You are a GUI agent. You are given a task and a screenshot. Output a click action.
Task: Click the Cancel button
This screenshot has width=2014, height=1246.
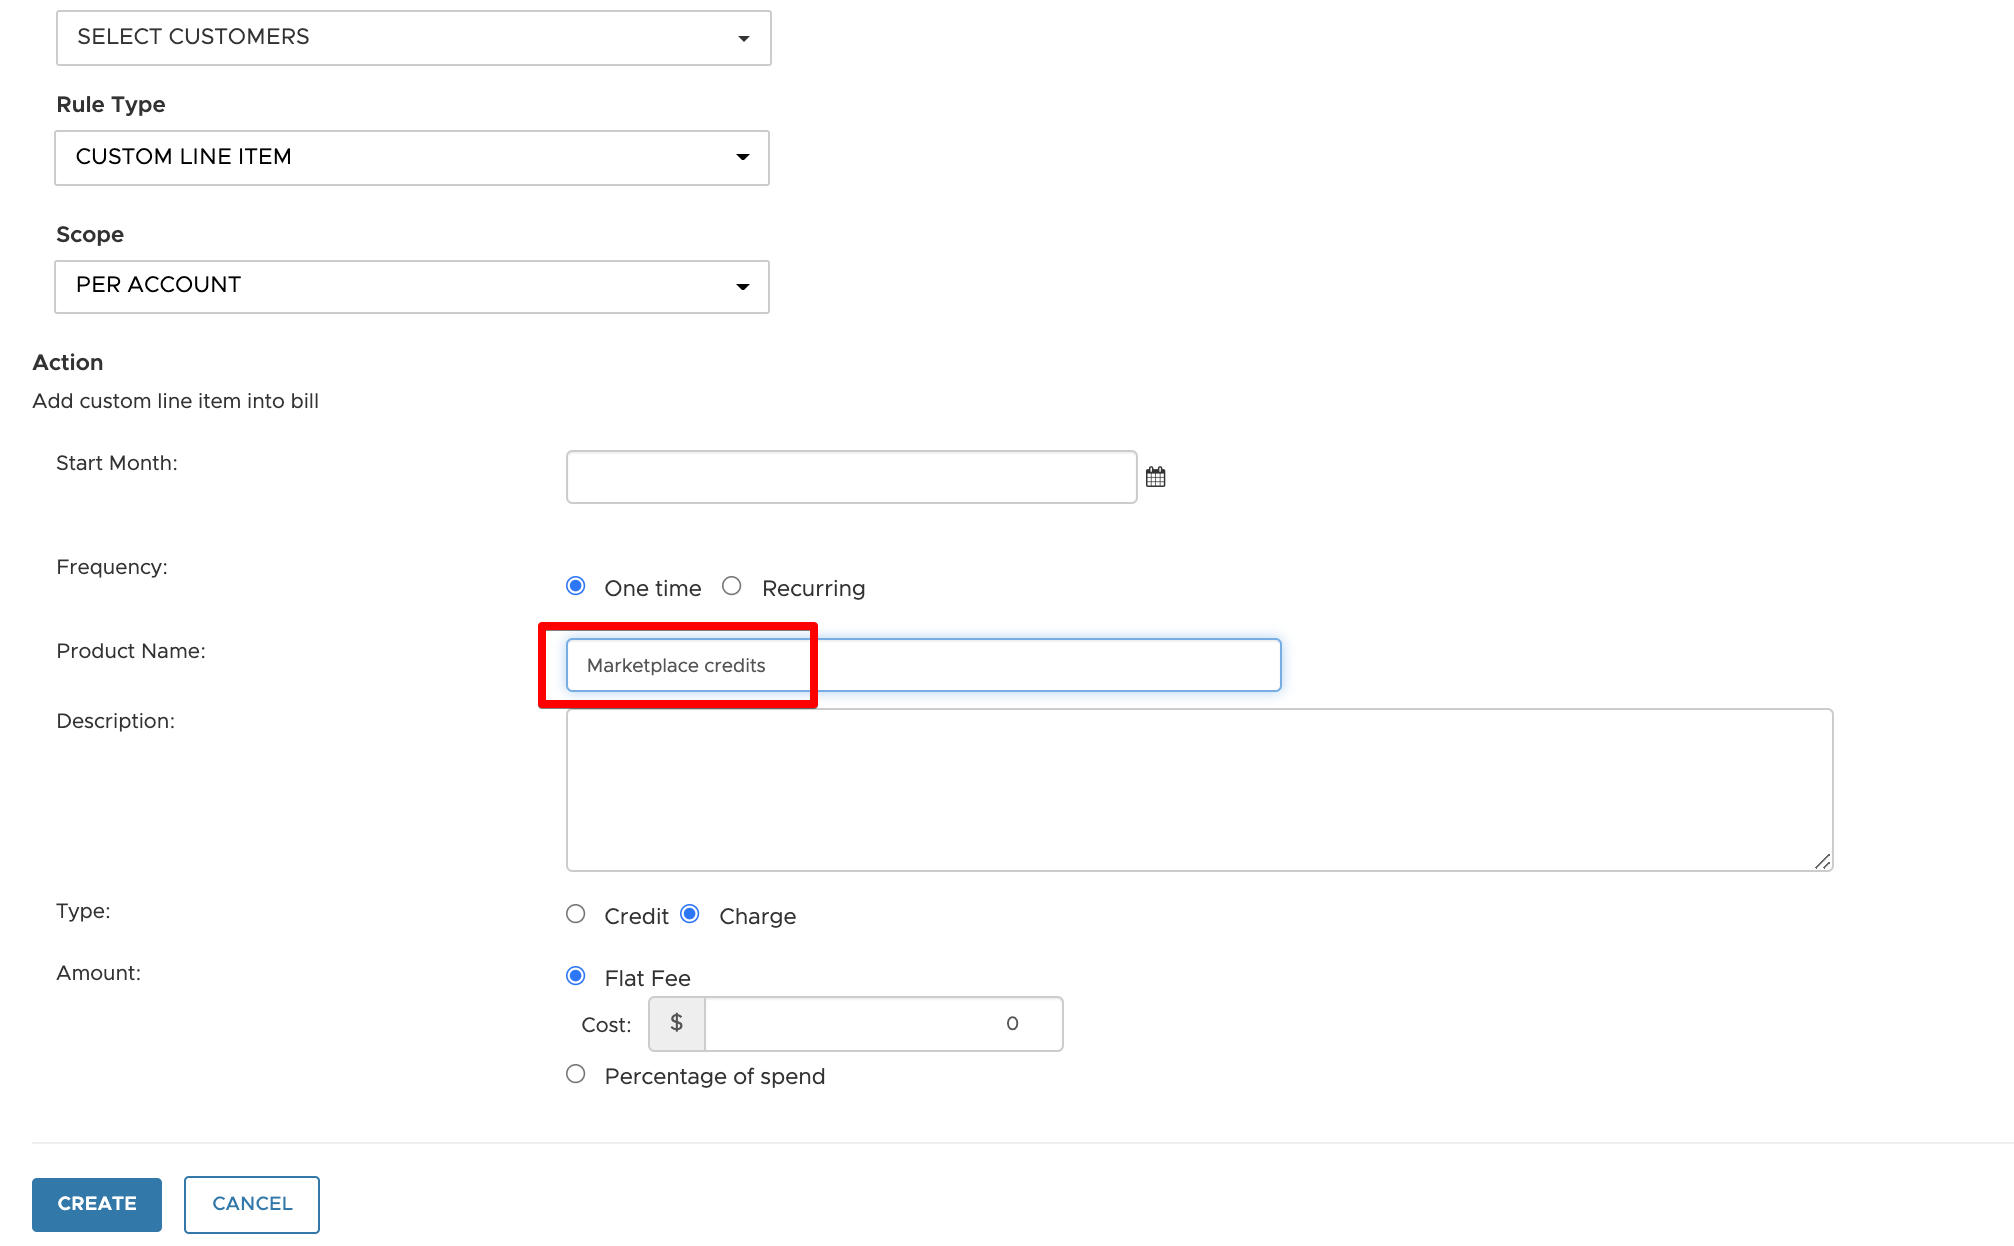[x=252, y=1204]
